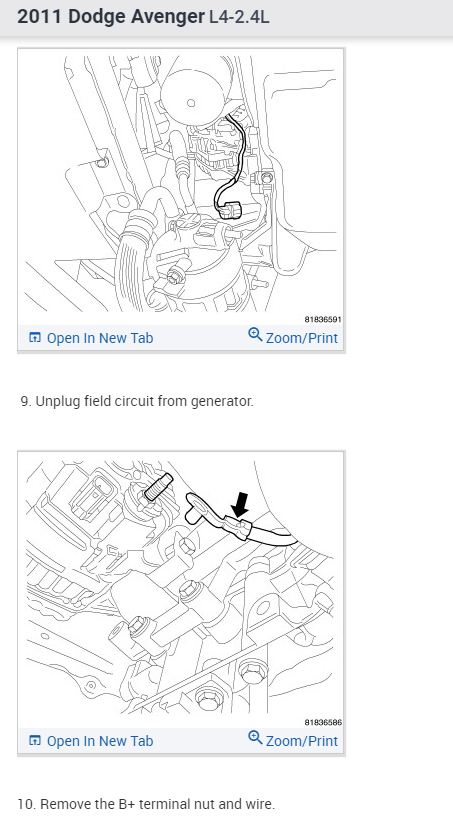This screenshot has width=453, height=839.
Task: Click the magnifier icon below diagram 81836586
Action: (x=255, y=738)
